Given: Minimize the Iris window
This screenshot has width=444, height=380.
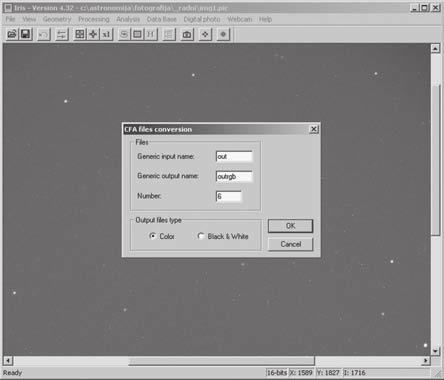Looking at the screenshot, I should click(415, 8).
